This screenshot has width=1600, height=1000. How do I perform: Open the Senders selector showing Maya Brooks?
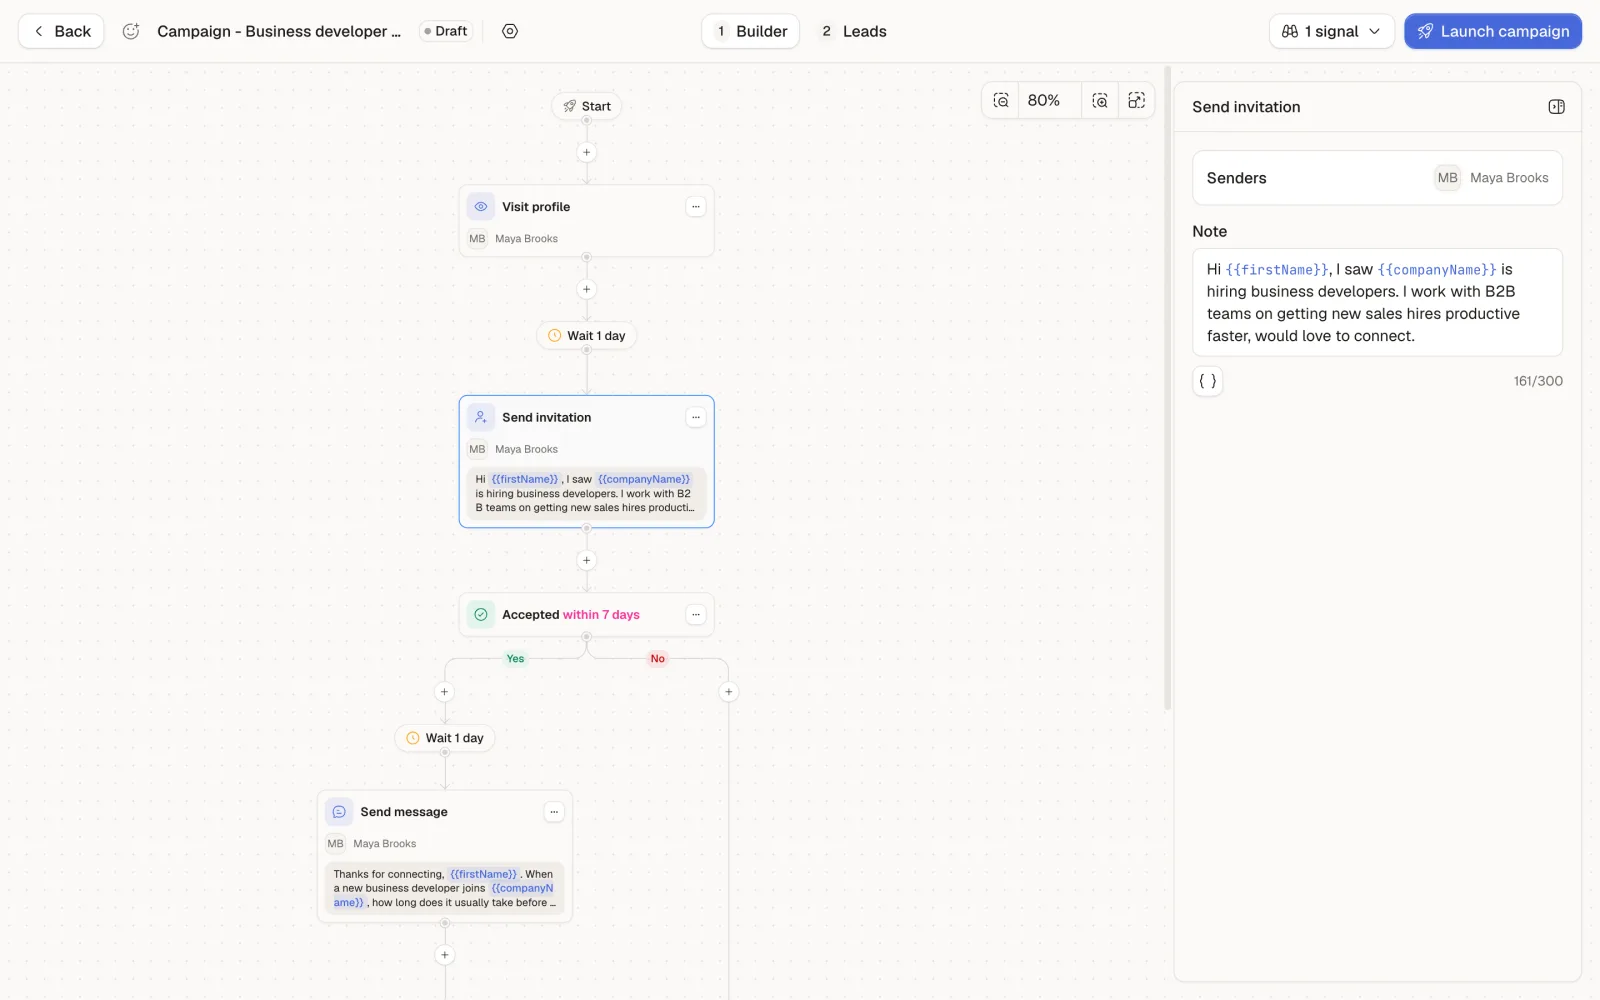click(1377, 178)
